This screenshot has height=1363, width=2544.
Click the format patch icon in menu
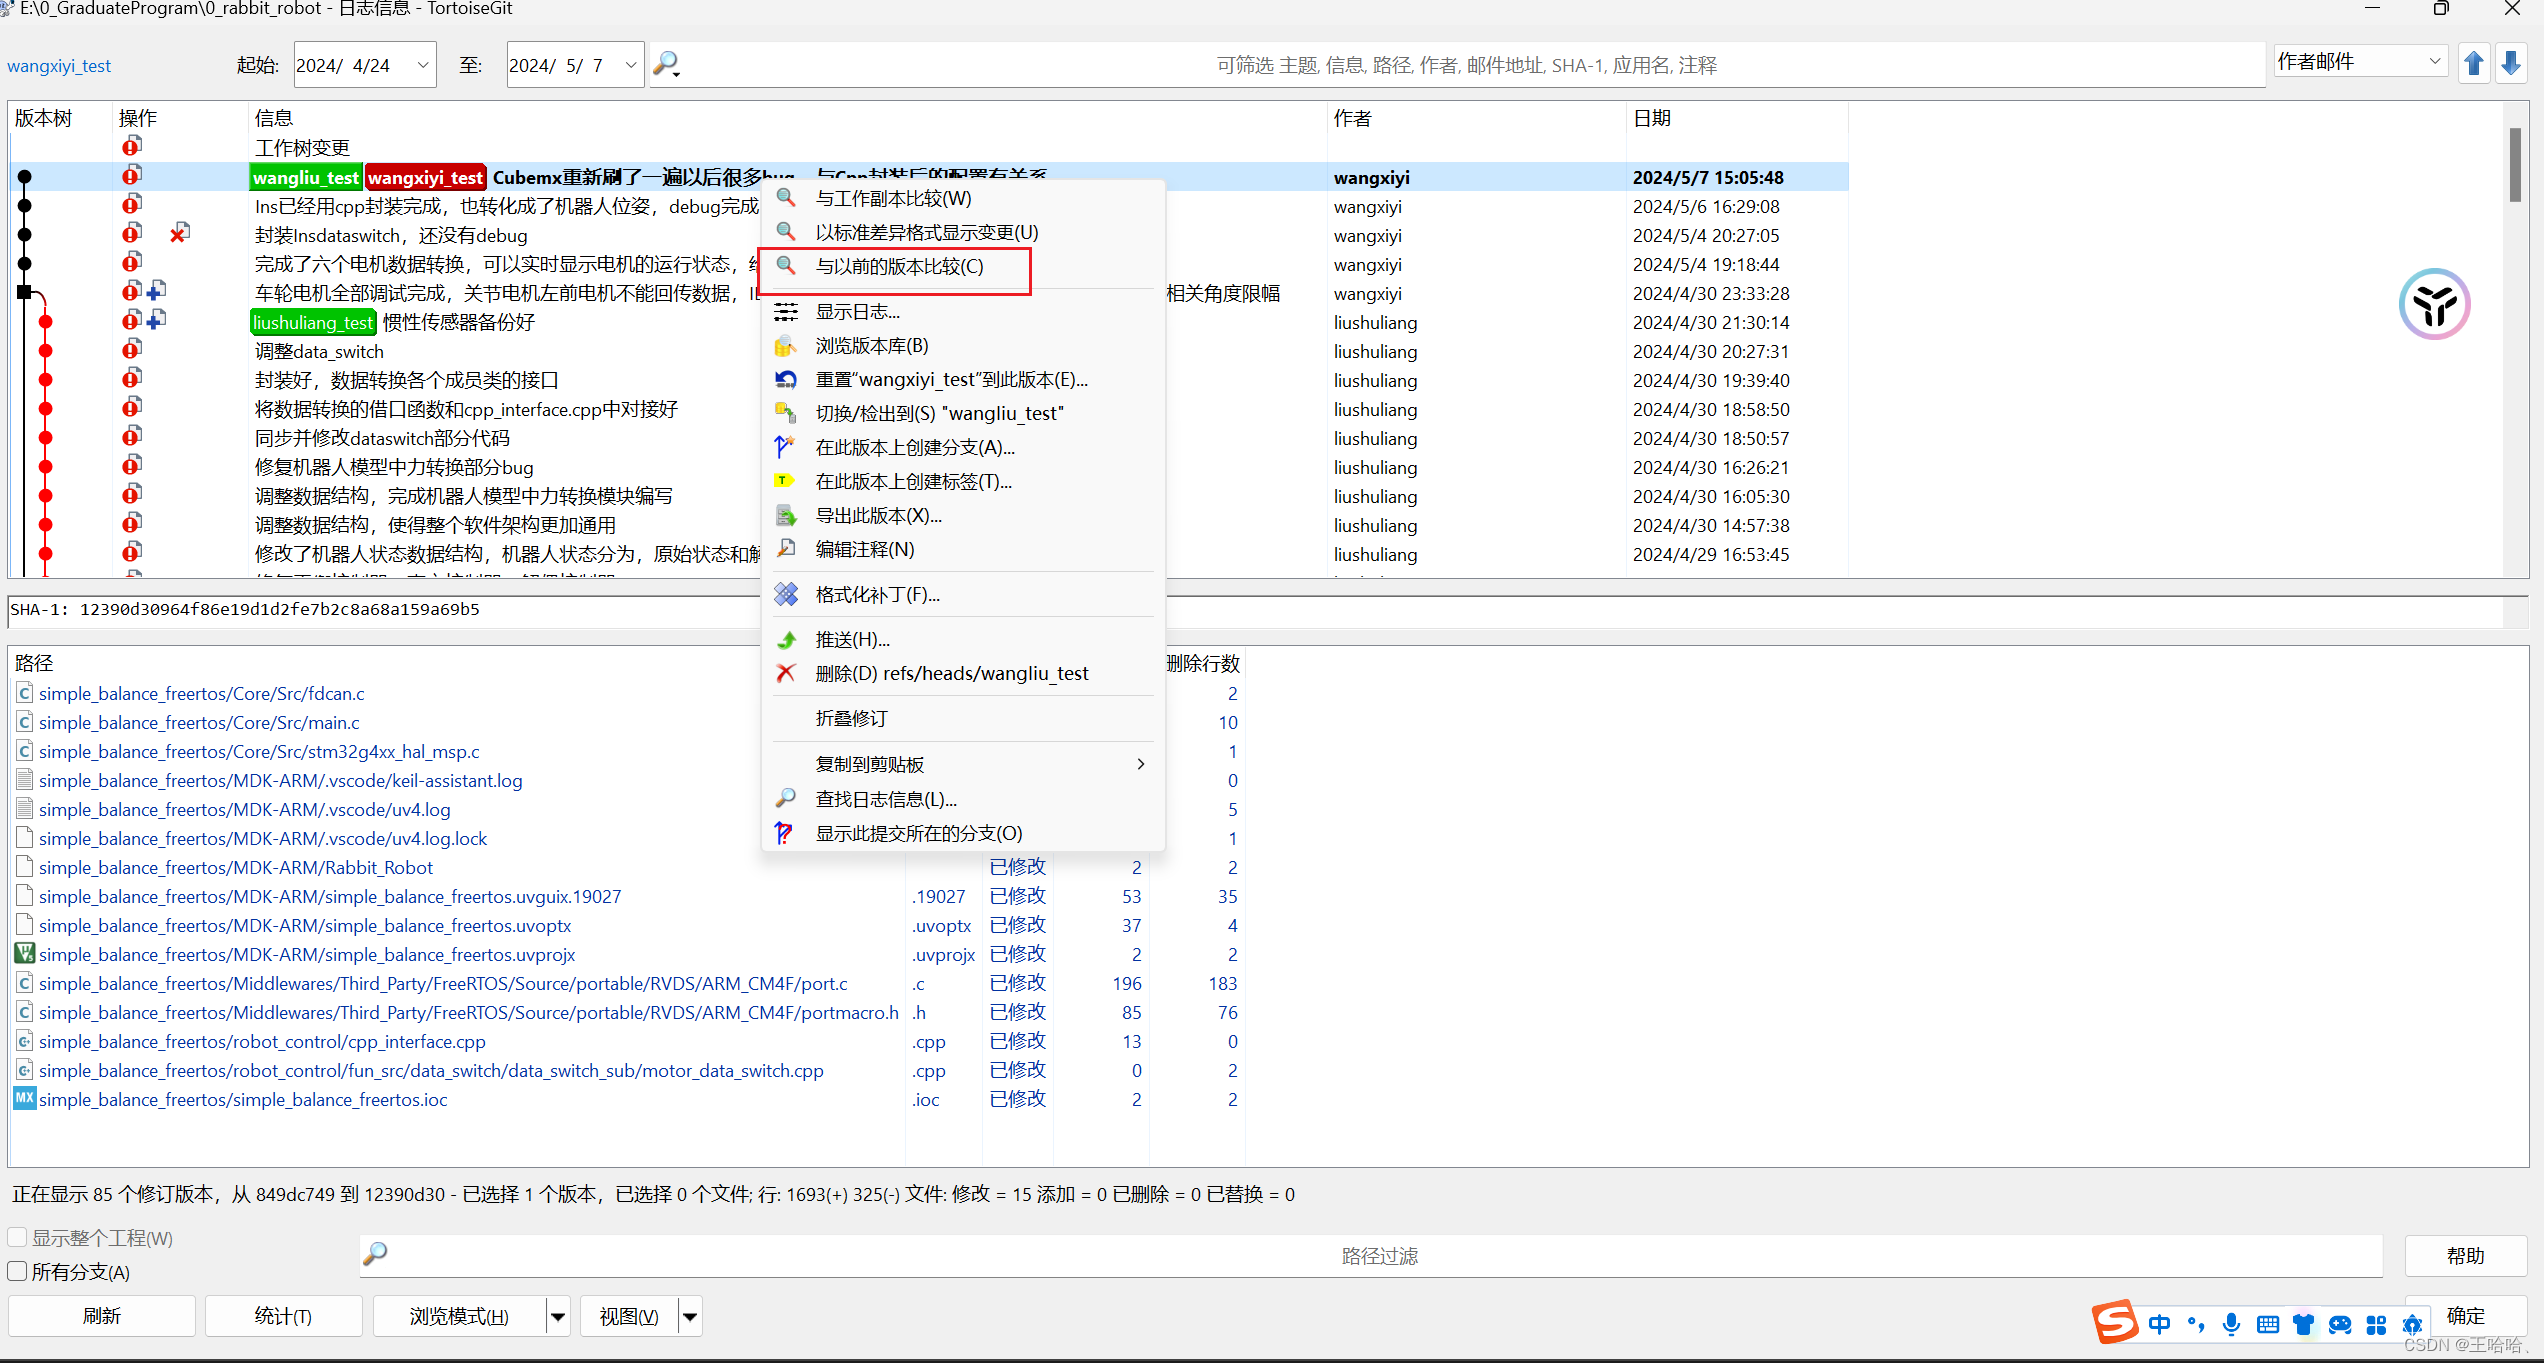coord(786,595)
